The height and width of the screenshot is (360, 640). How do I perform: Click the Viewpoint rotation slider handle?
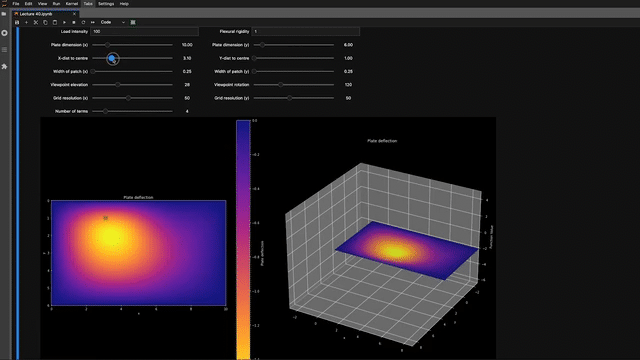pyautogui.click(x=280, y=85)
